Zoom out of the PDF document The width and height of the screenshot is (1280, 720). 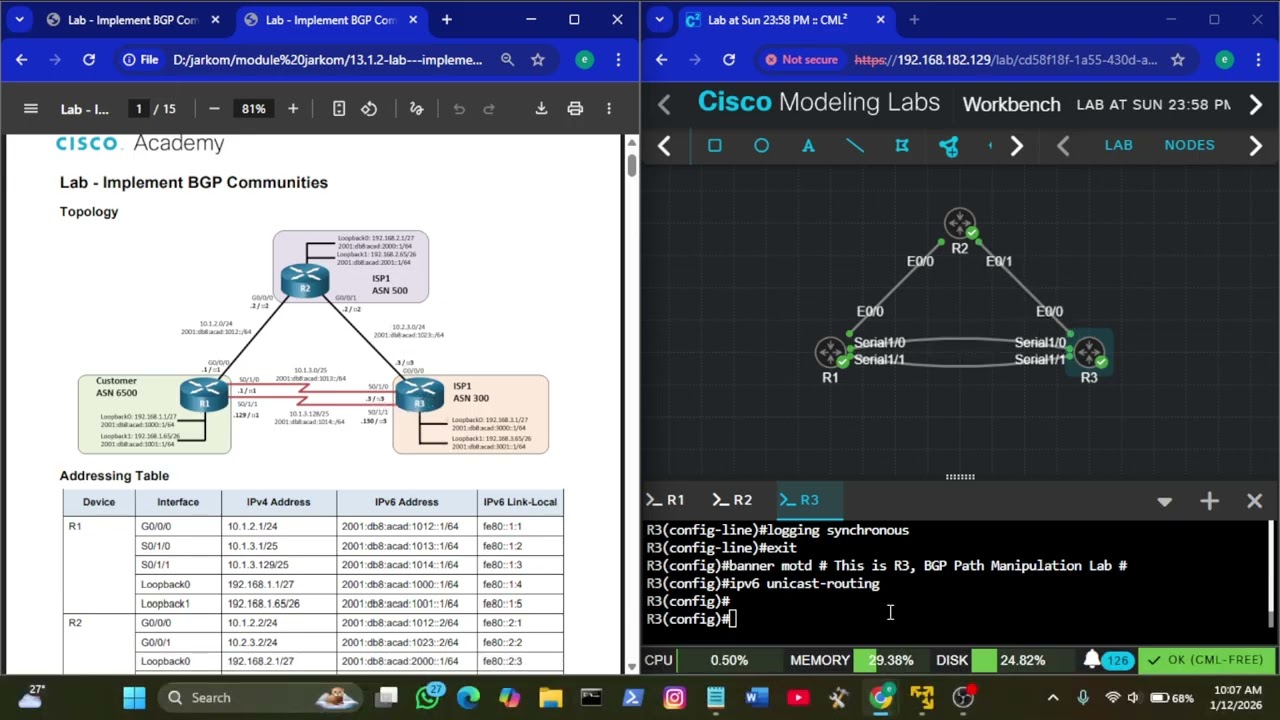(214, 108)
